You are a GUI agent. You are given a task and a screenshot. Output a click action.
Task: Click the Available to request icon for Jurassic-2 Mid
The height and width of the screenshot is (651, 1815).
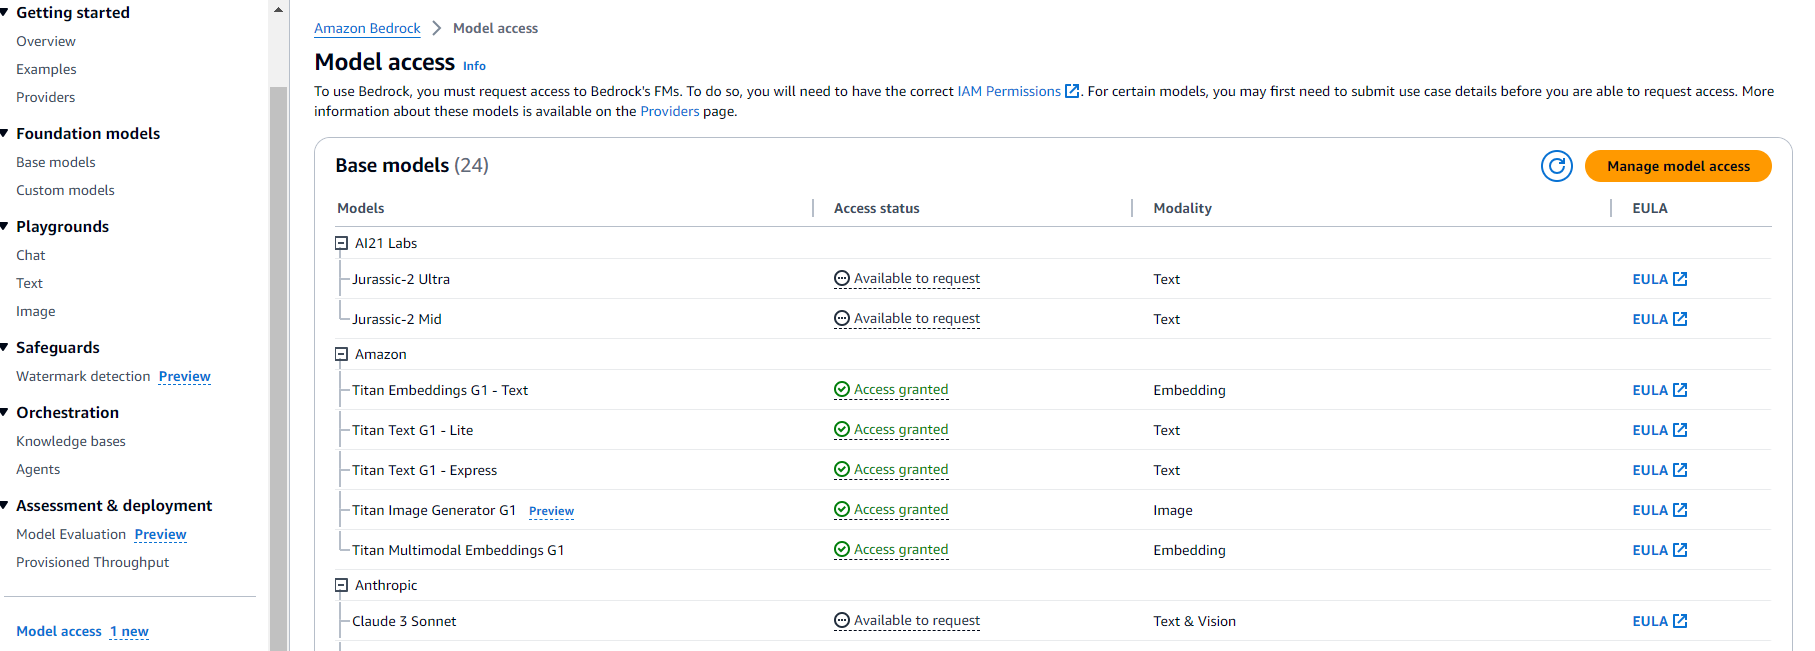(842, 319)
